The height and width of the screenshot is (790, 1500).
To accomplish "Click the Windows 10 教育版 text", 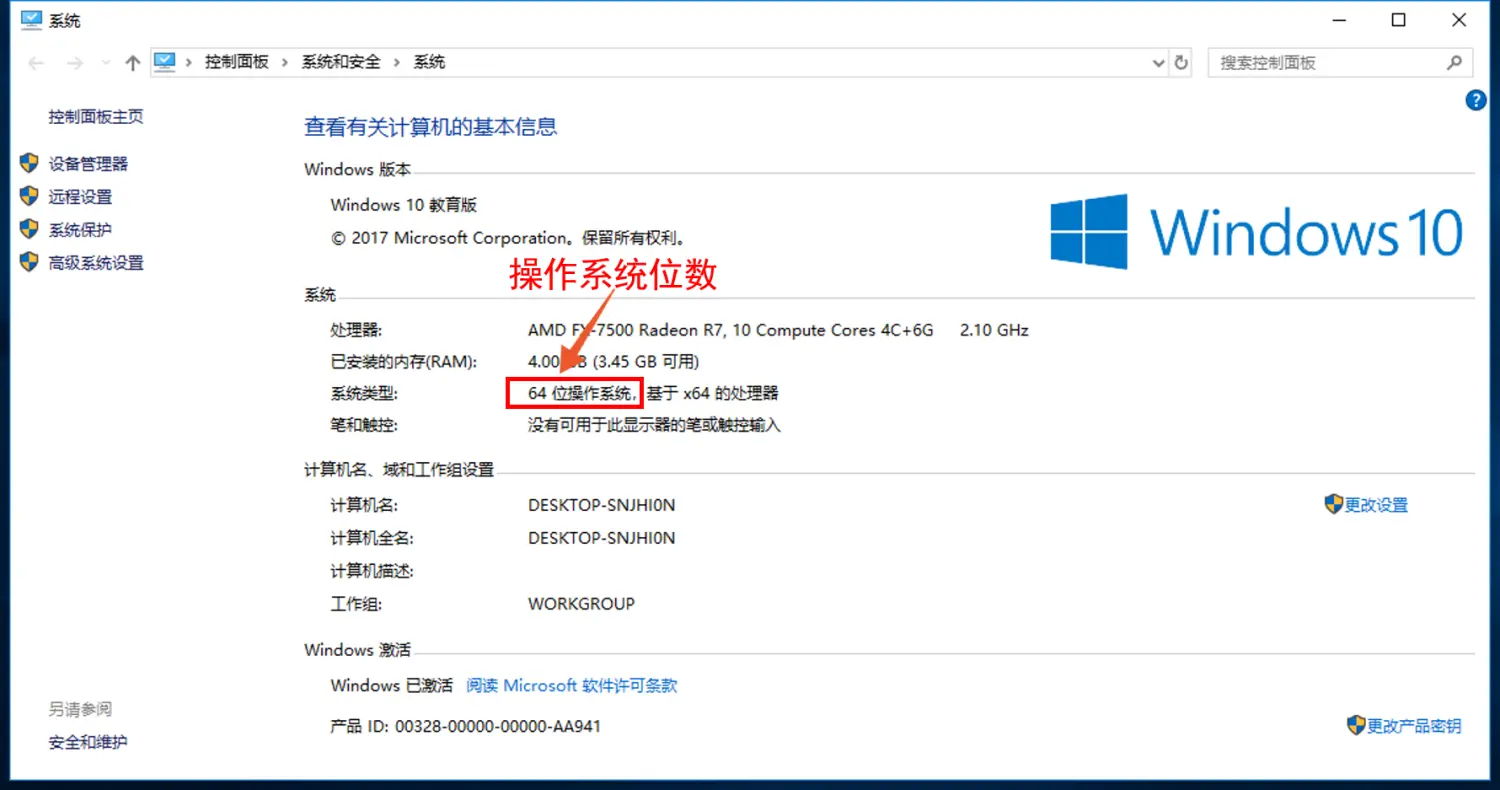I will click(404, 205).
